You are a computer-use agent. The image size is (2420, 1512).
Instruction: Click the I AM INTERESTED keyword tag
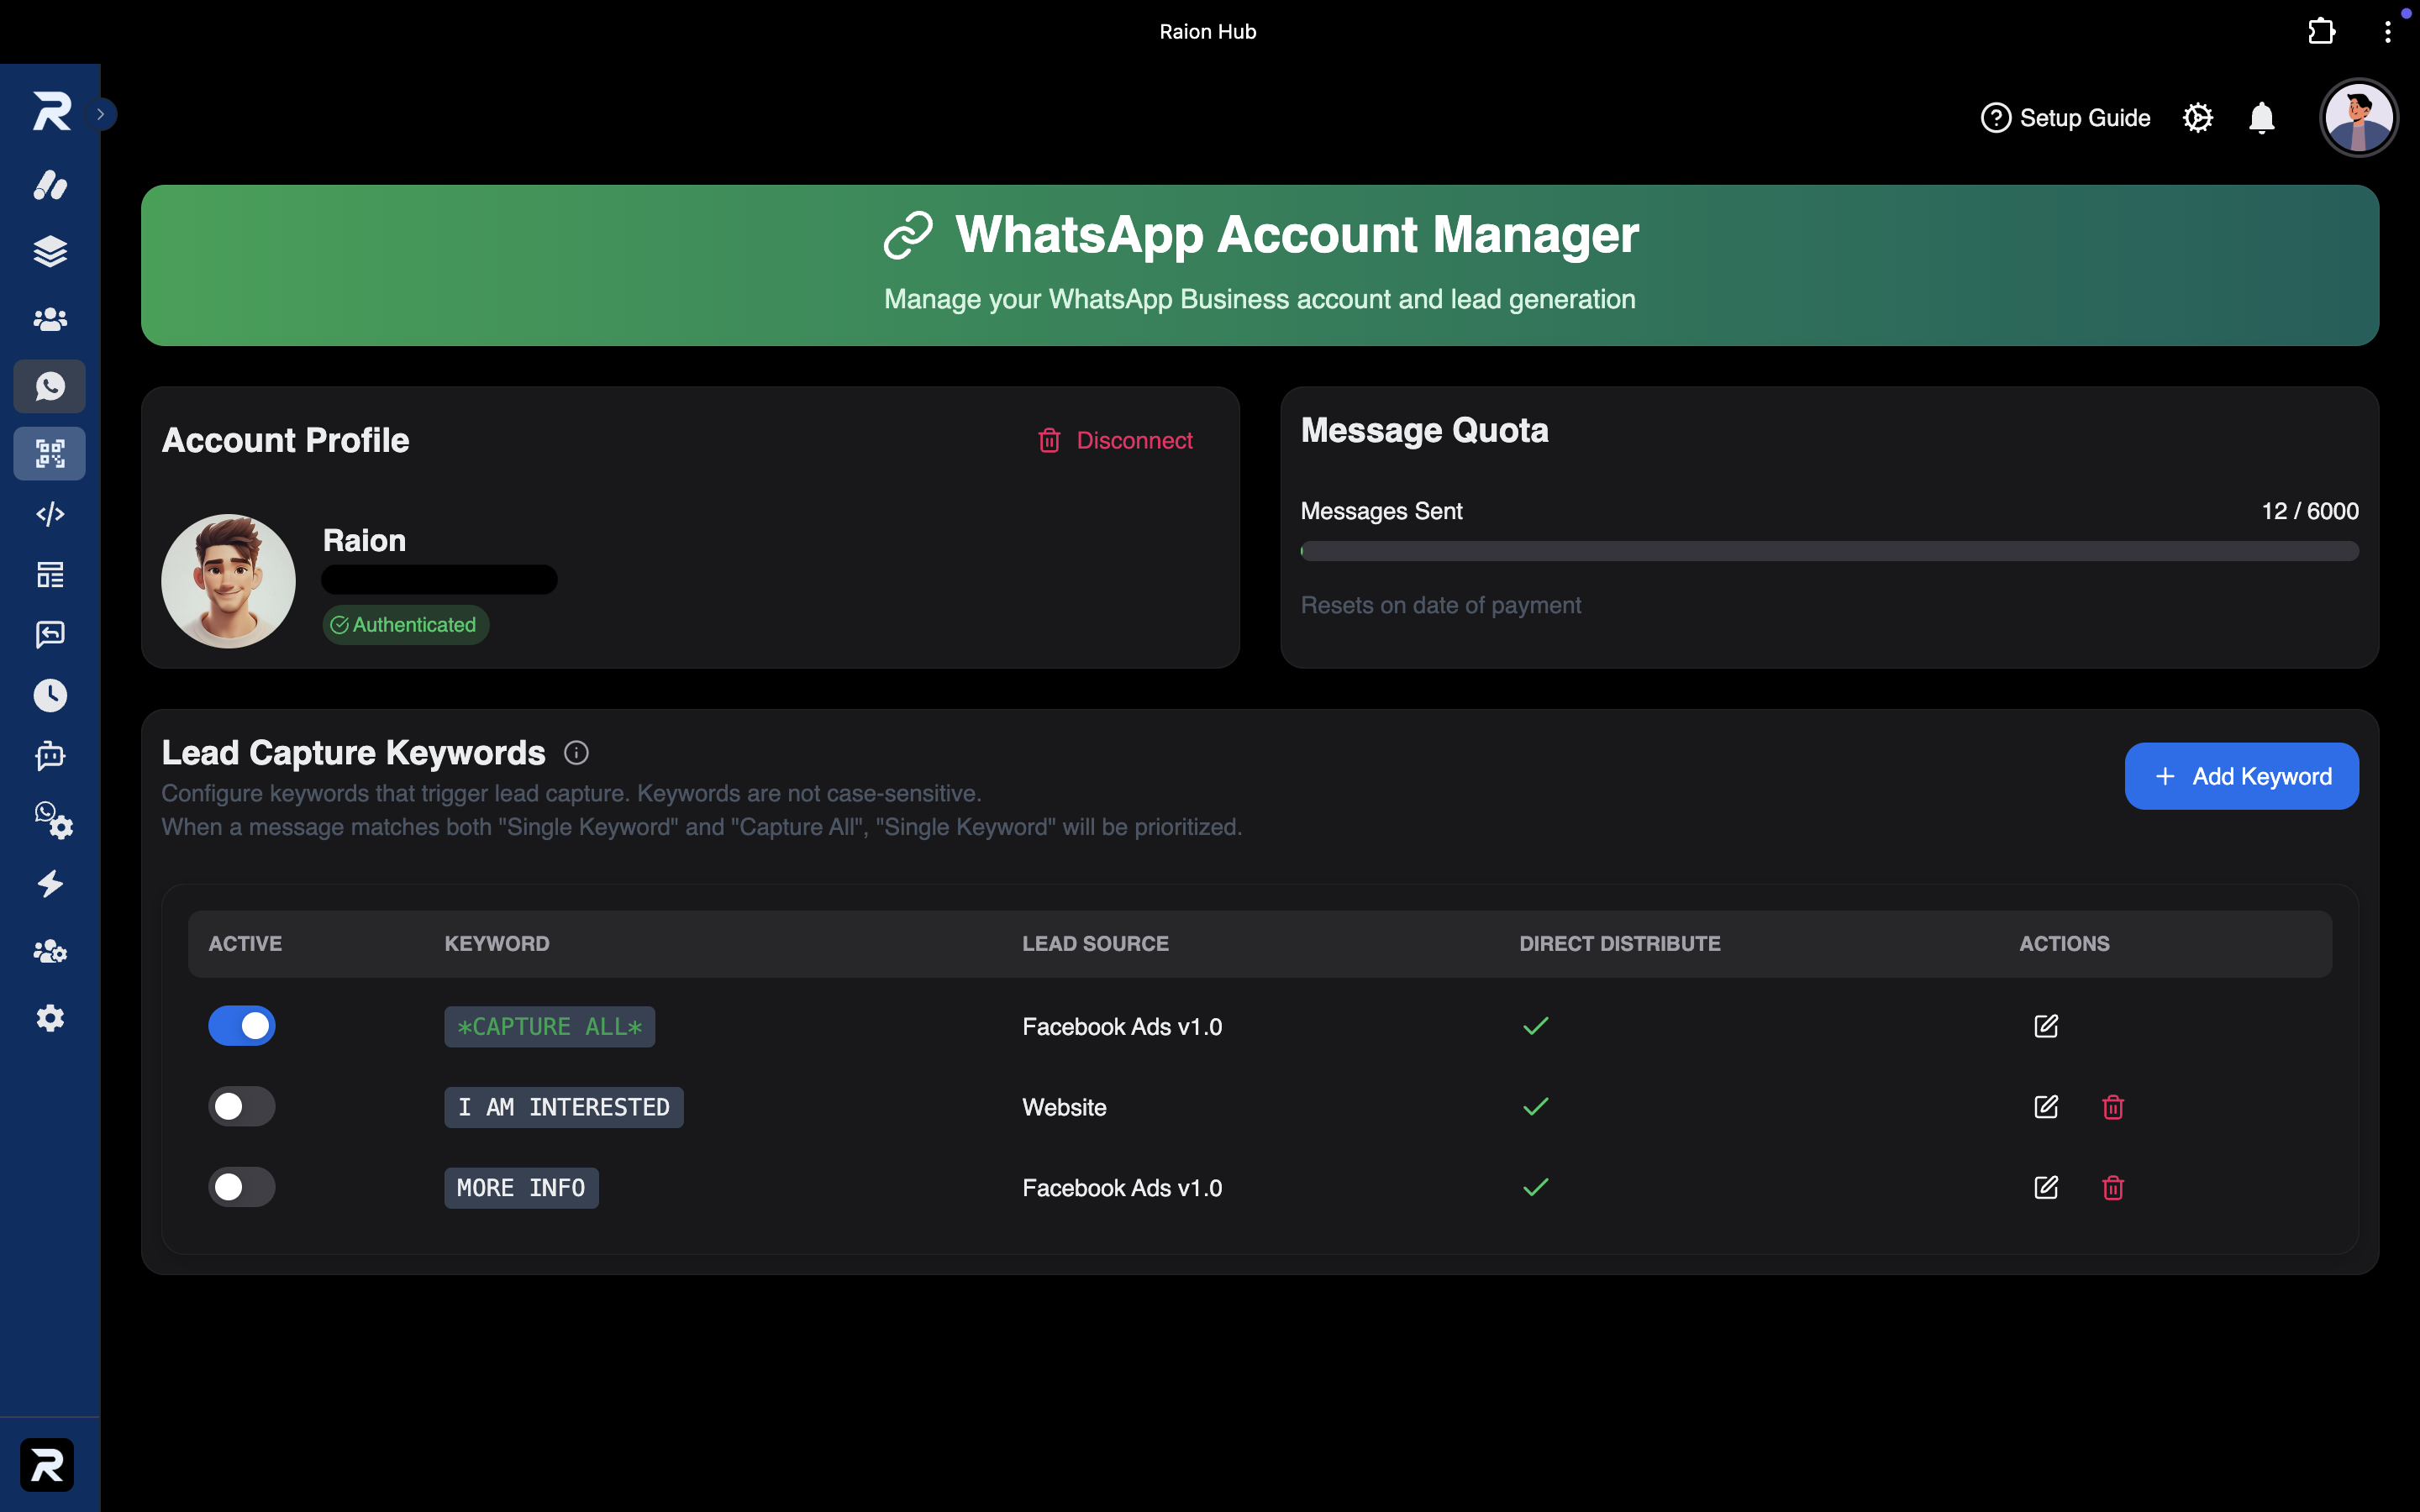click(x=564, y=1107)
